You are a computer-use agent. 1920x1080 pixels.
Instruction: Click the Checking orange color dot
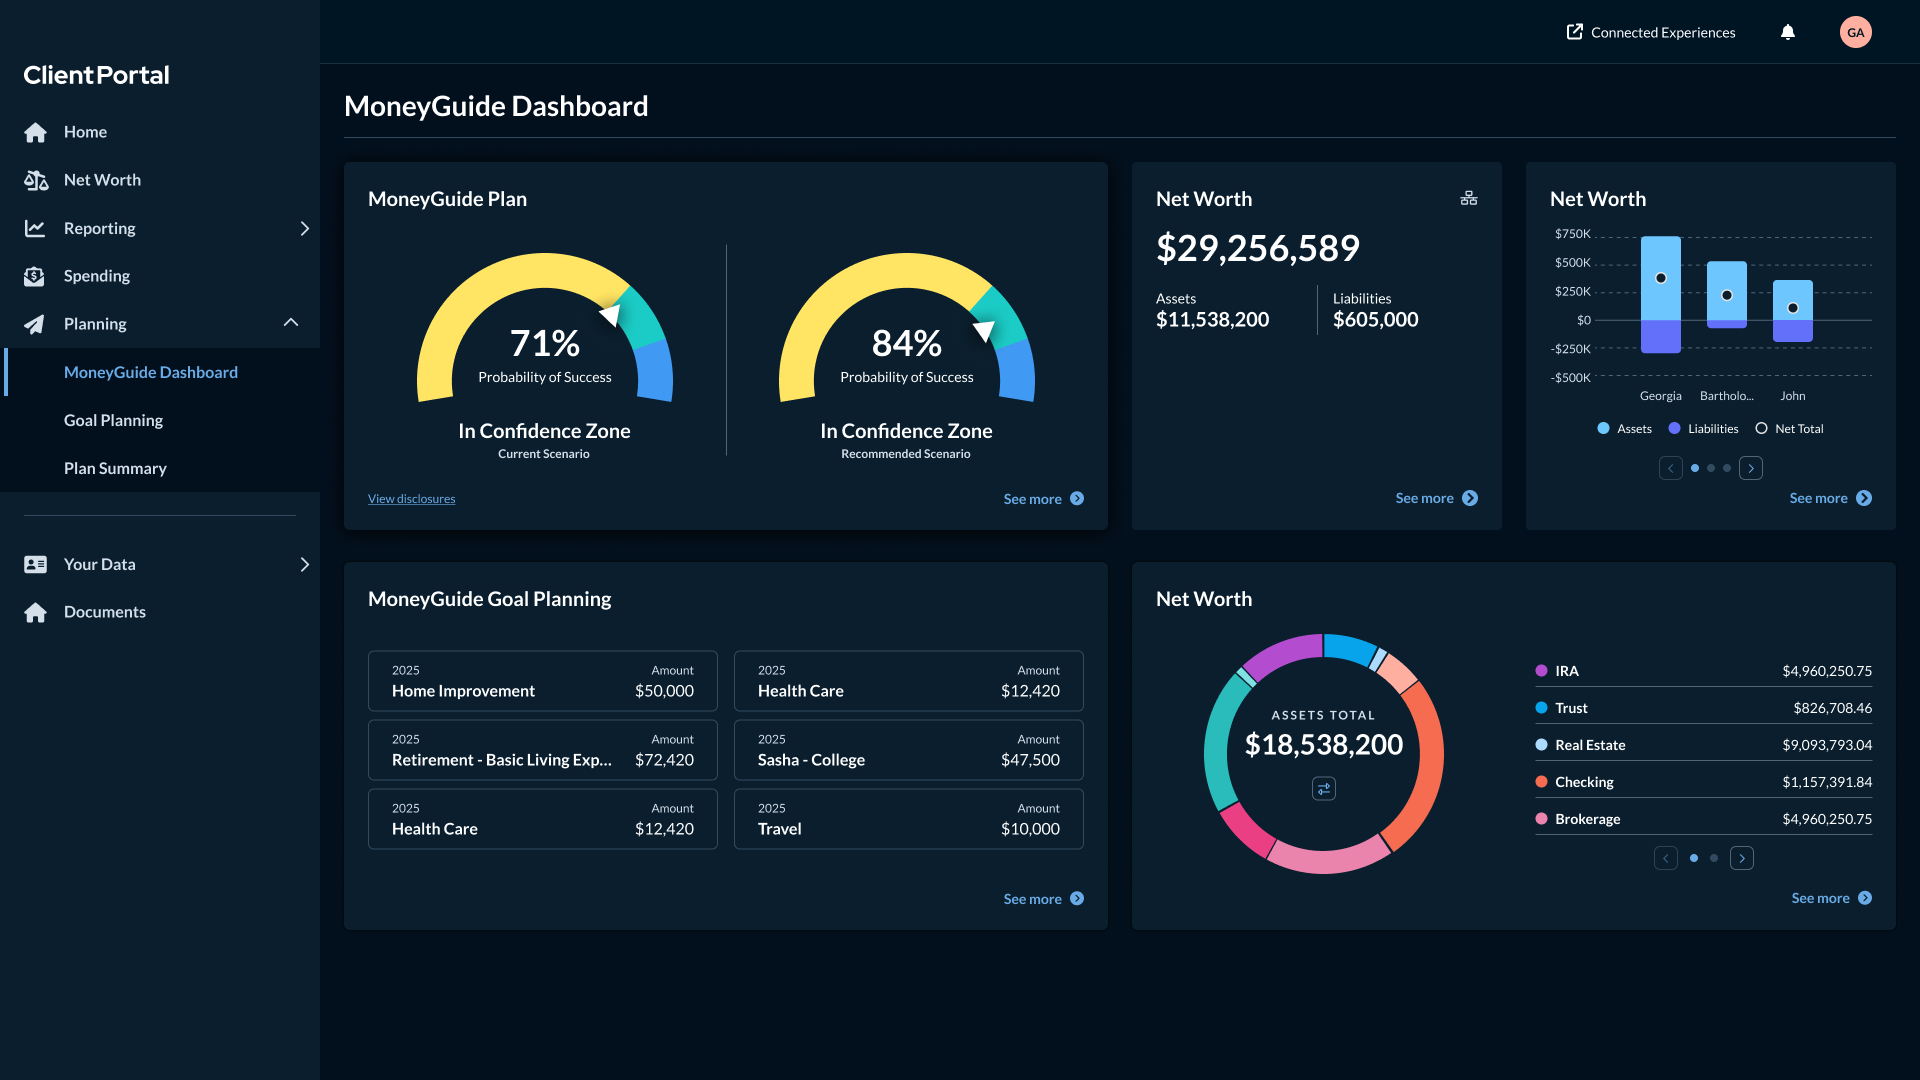pos(1541,782)
